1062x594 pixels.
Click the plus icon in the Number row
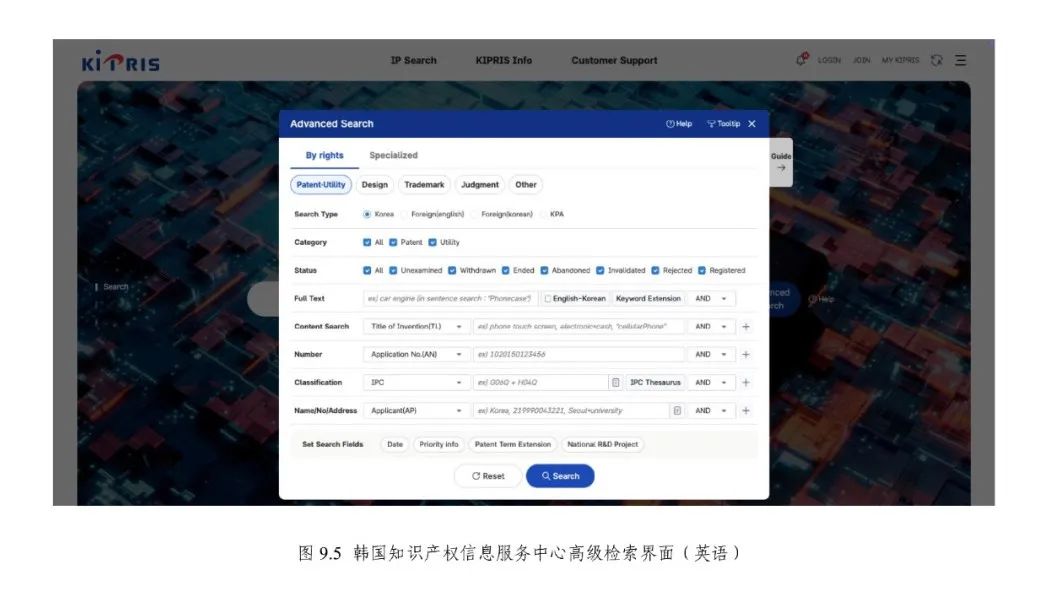(x=746, y=355)
